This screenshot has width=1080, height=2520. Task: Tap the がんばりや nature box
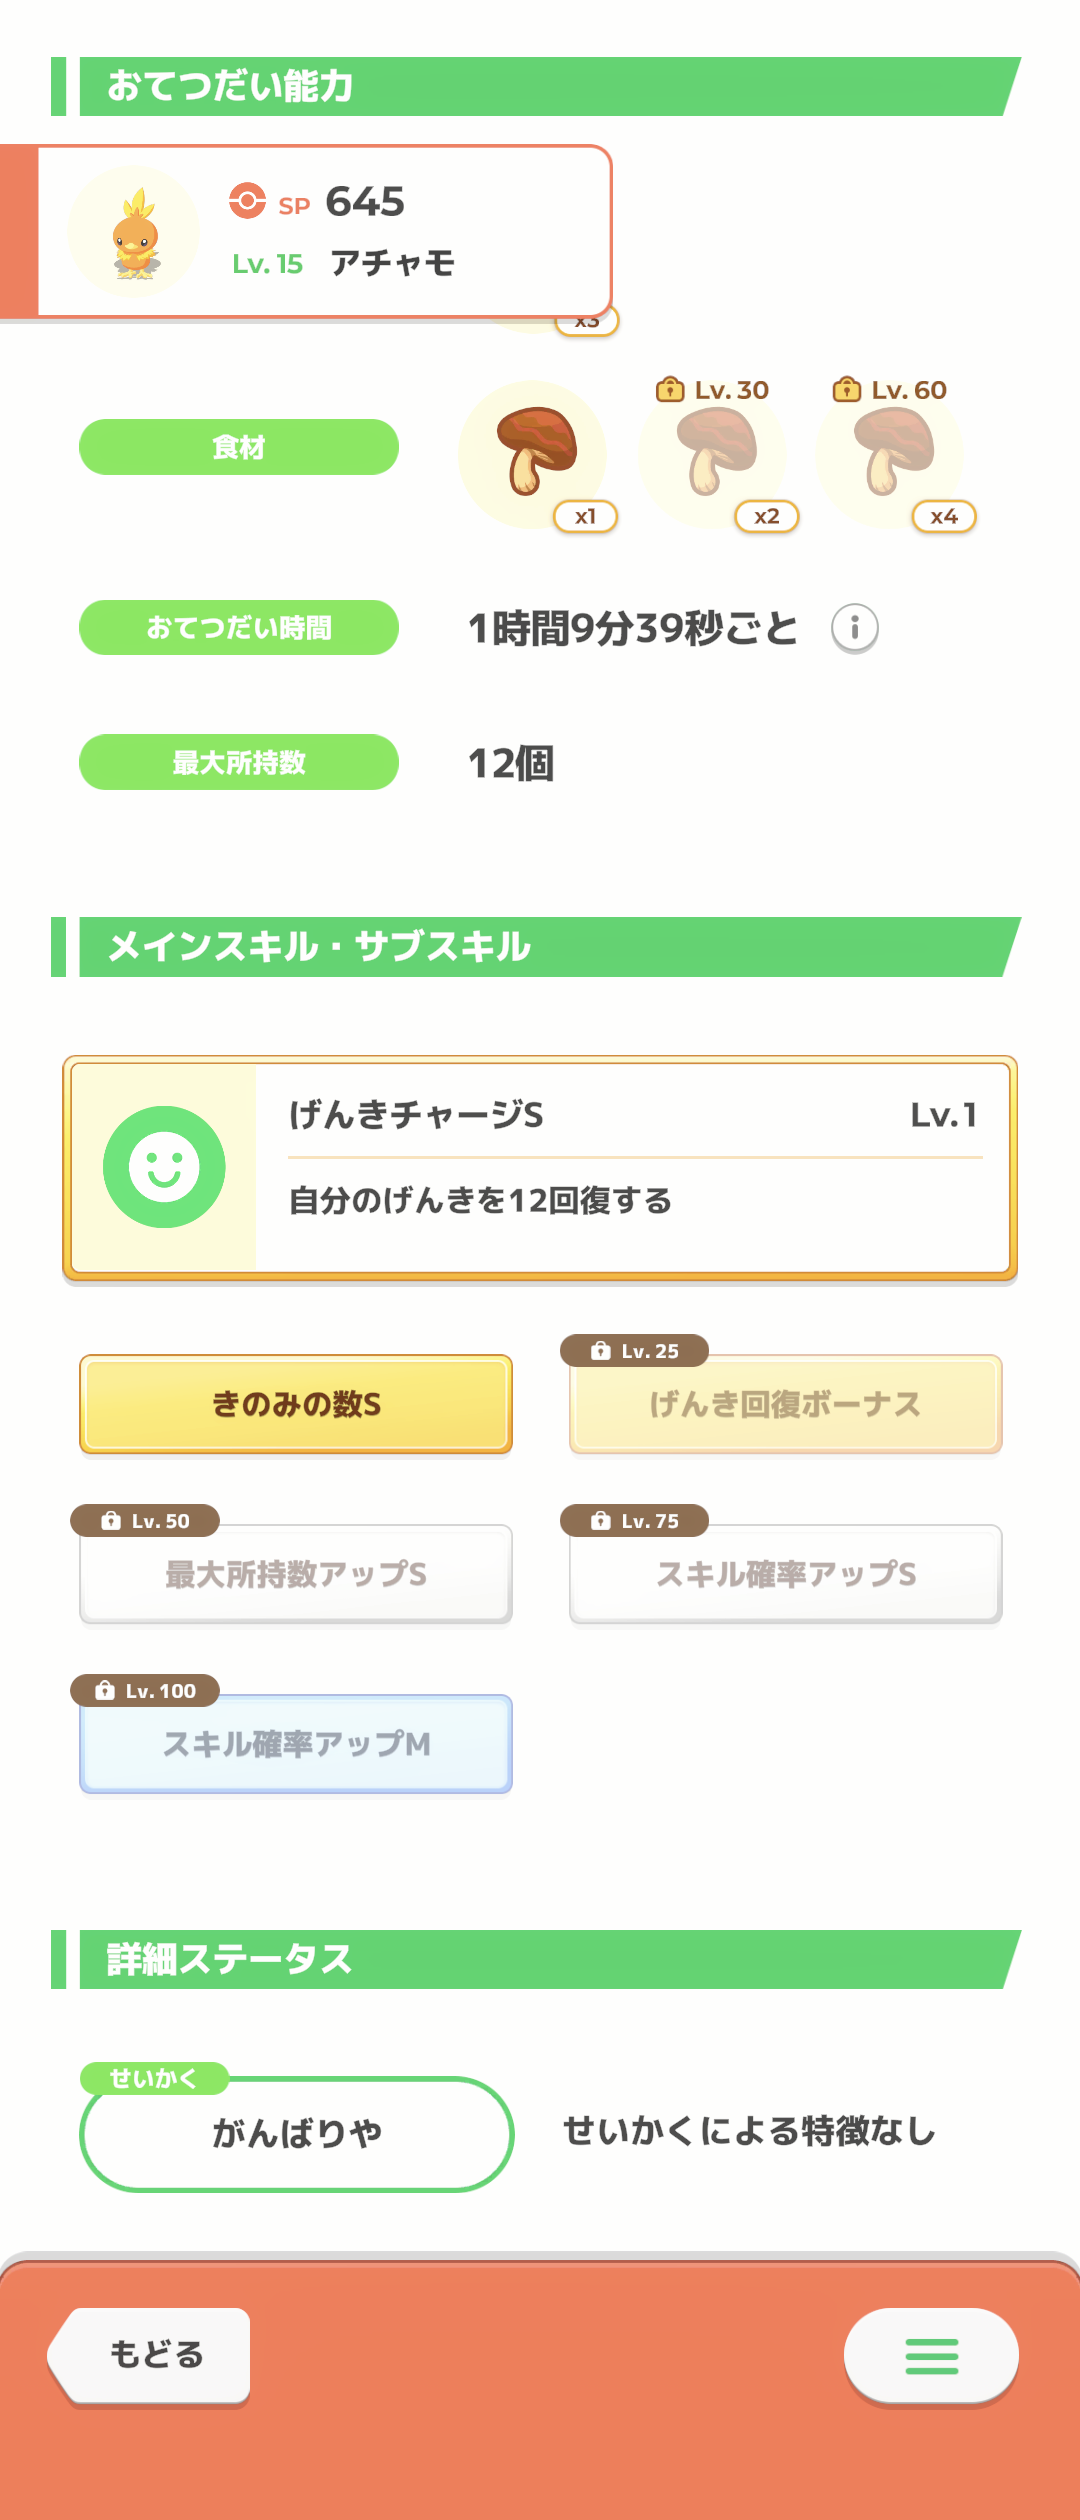[x=297, y=2134]
